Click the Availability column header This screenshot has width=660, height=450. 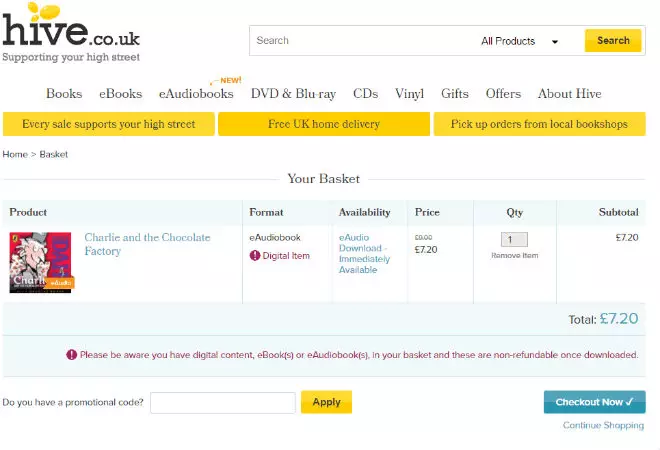(365, 212)
